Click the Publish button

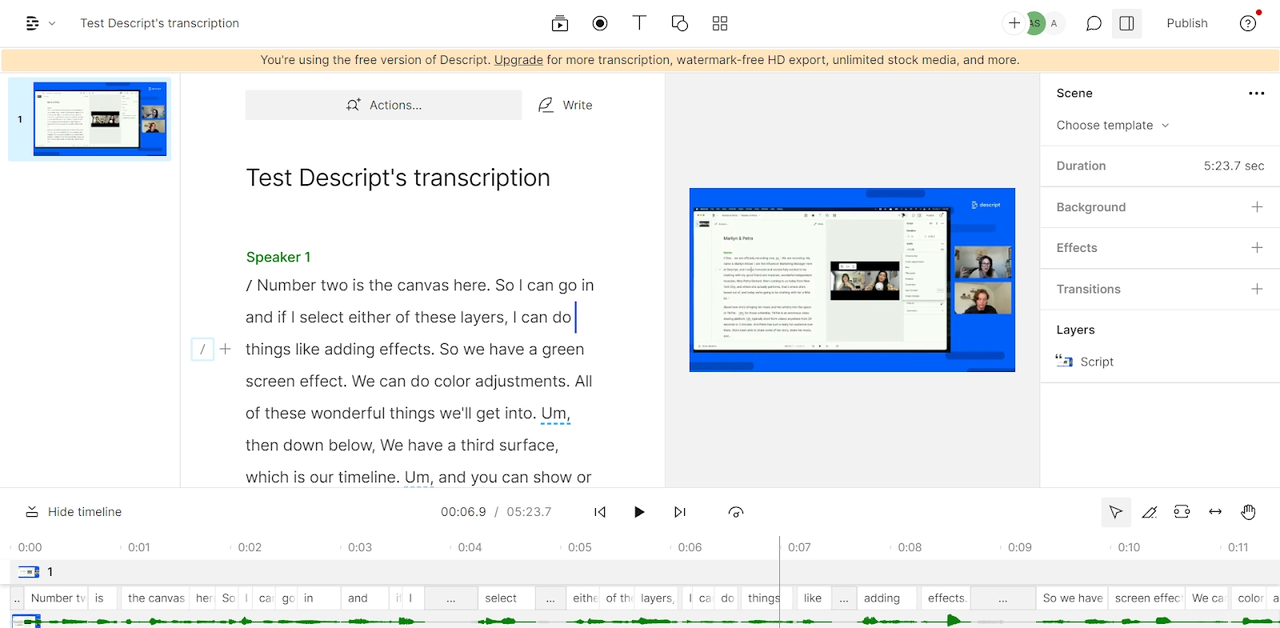(1186, 23)
